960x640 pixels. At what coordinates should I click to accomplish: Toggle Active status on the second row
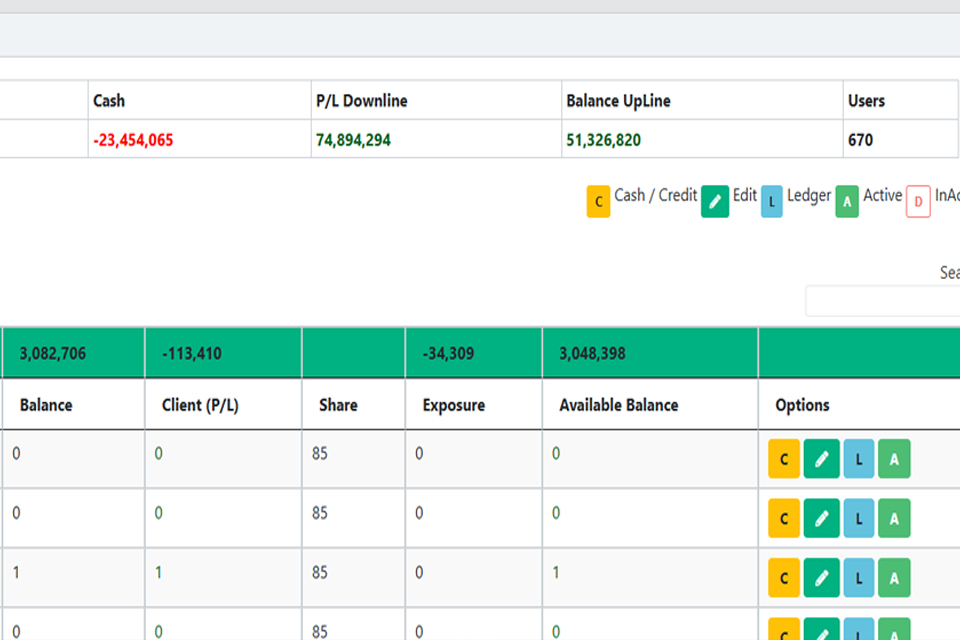[x=894, y=518]
